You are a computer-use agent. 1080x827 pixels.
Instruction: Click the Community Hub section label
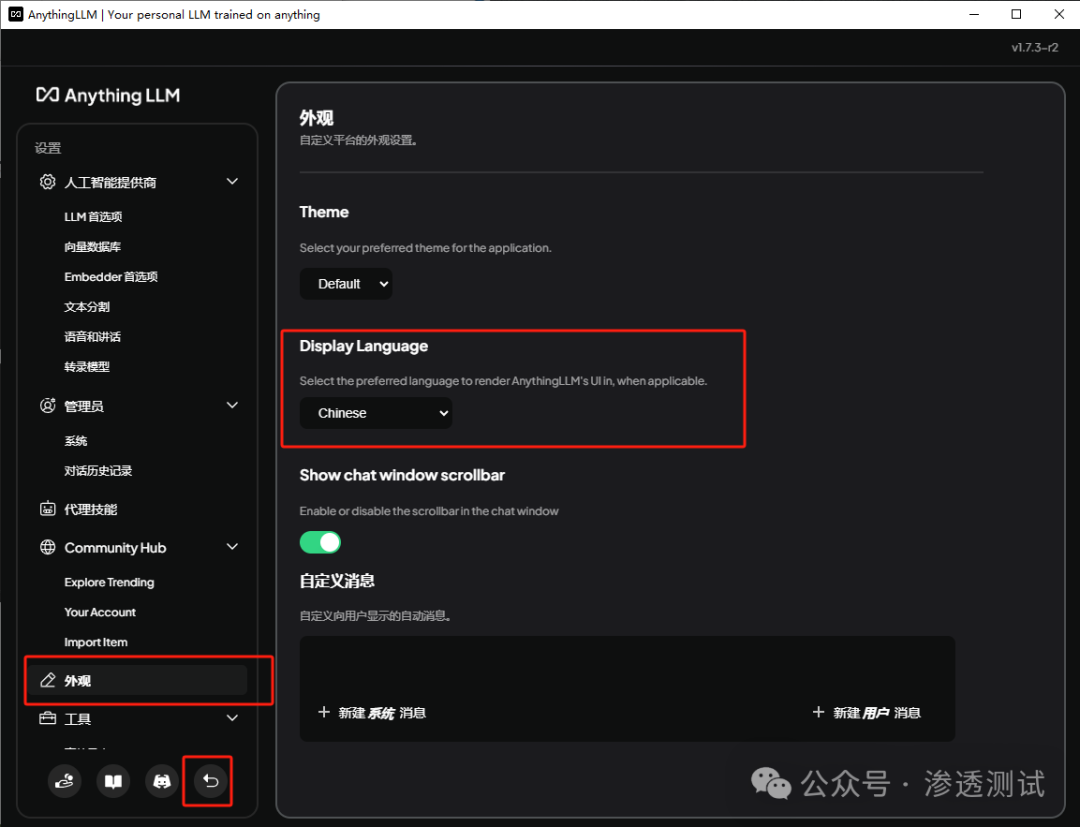115,548
